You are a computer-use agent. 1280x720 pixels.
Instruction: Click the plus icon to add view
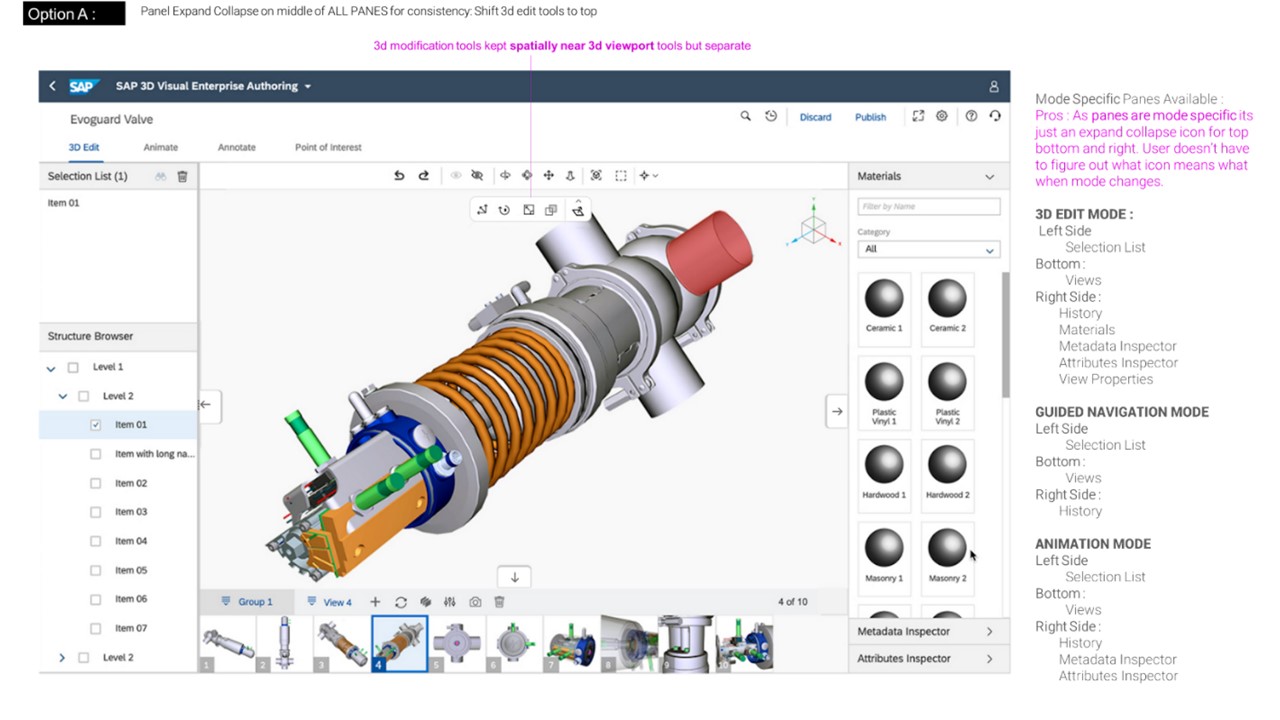[x=375, y=602]
